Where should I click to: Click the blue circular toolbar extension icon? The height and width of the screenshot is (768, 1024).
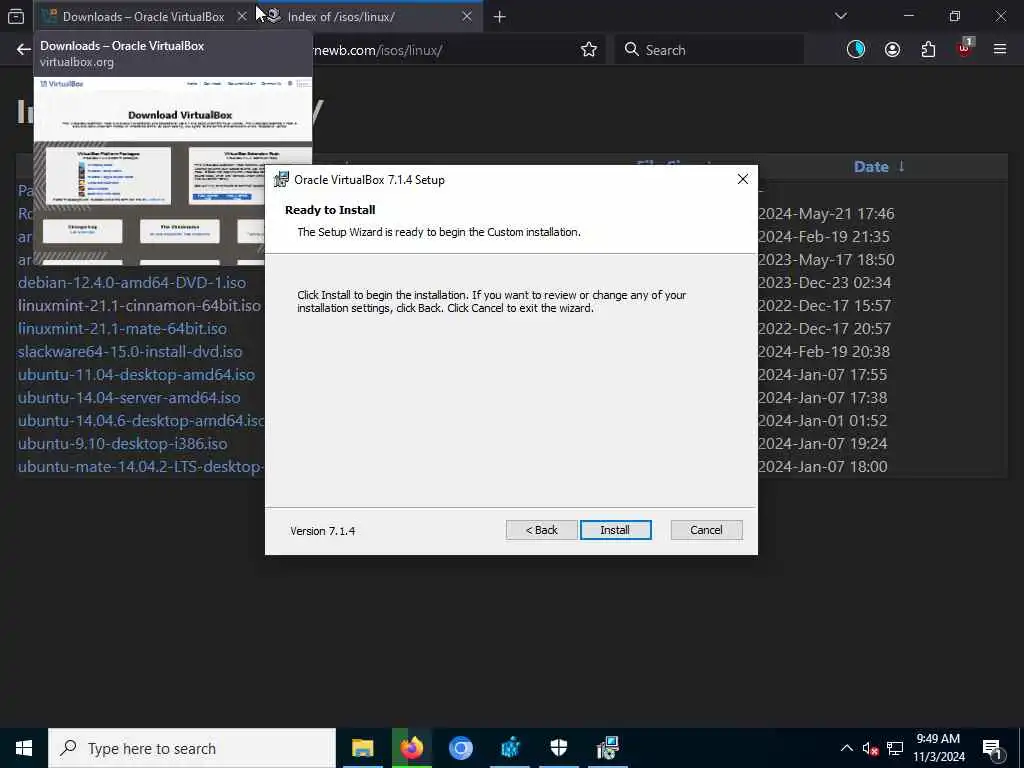pyautogui.click(x=856, y=50)
